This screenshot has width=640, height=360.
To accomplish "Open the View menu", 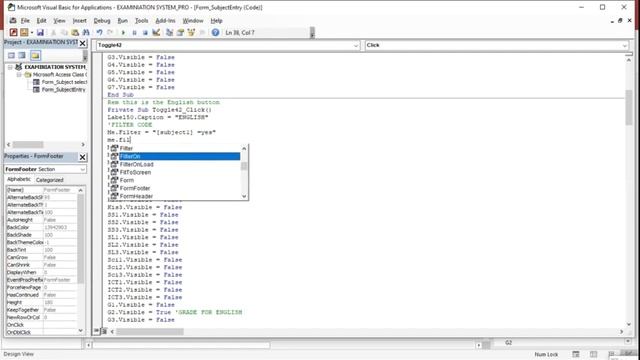I will pos(59,20).
